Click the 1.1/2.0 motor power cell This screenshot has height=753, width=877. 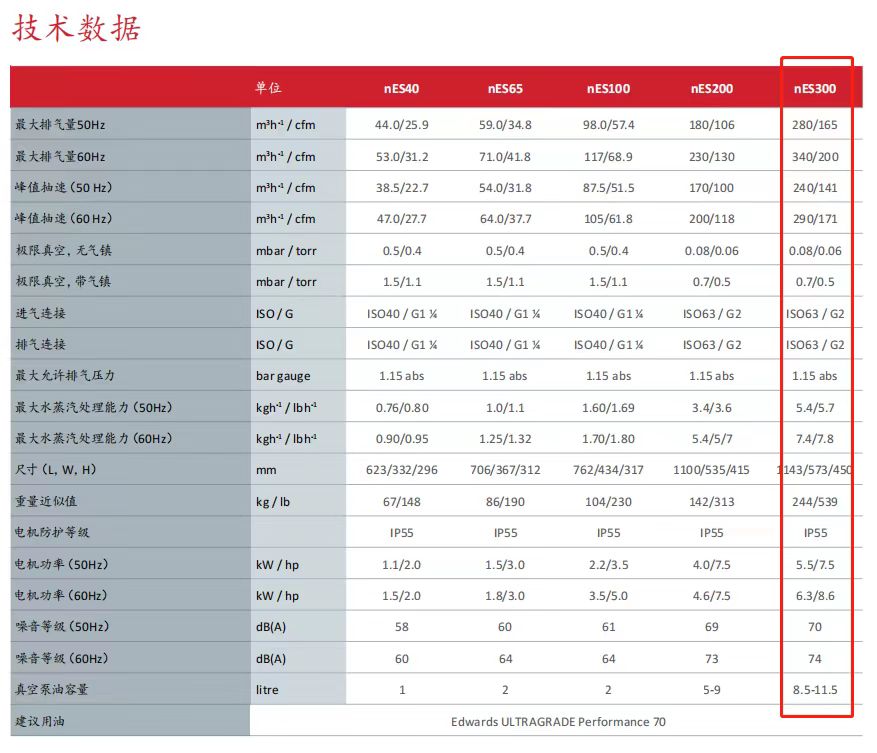(402, 565)
